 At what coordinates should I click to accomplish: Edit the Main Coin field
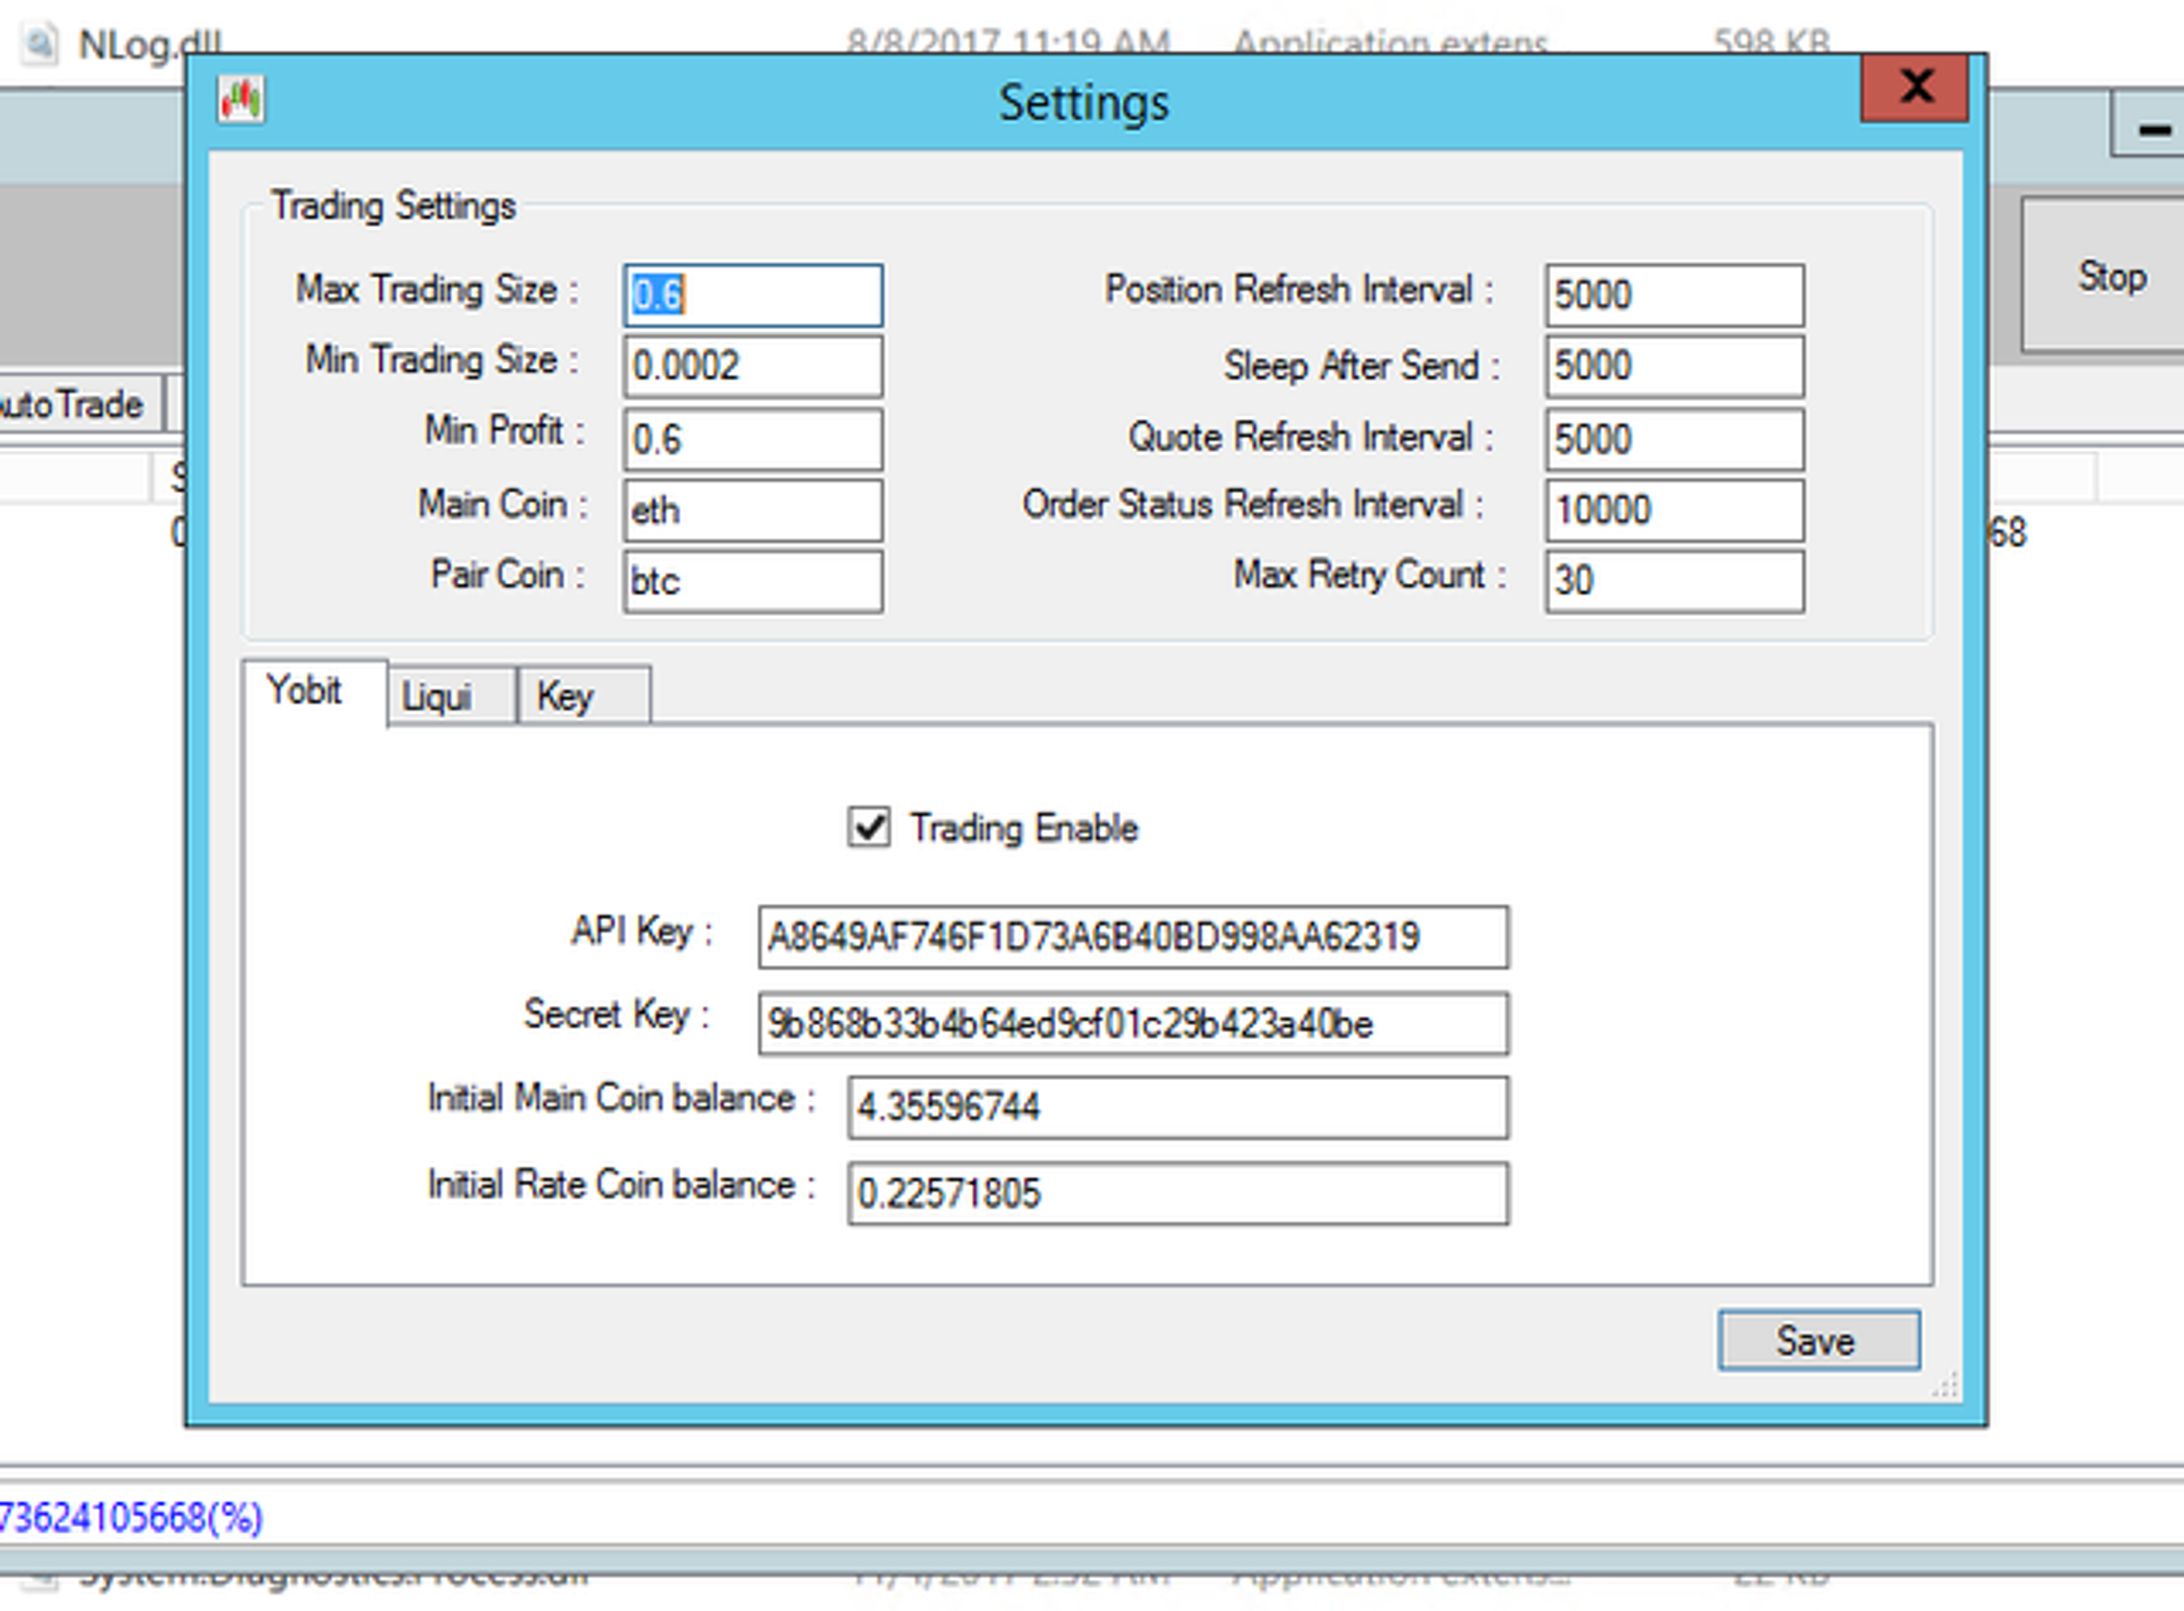[x=753, y=511]
